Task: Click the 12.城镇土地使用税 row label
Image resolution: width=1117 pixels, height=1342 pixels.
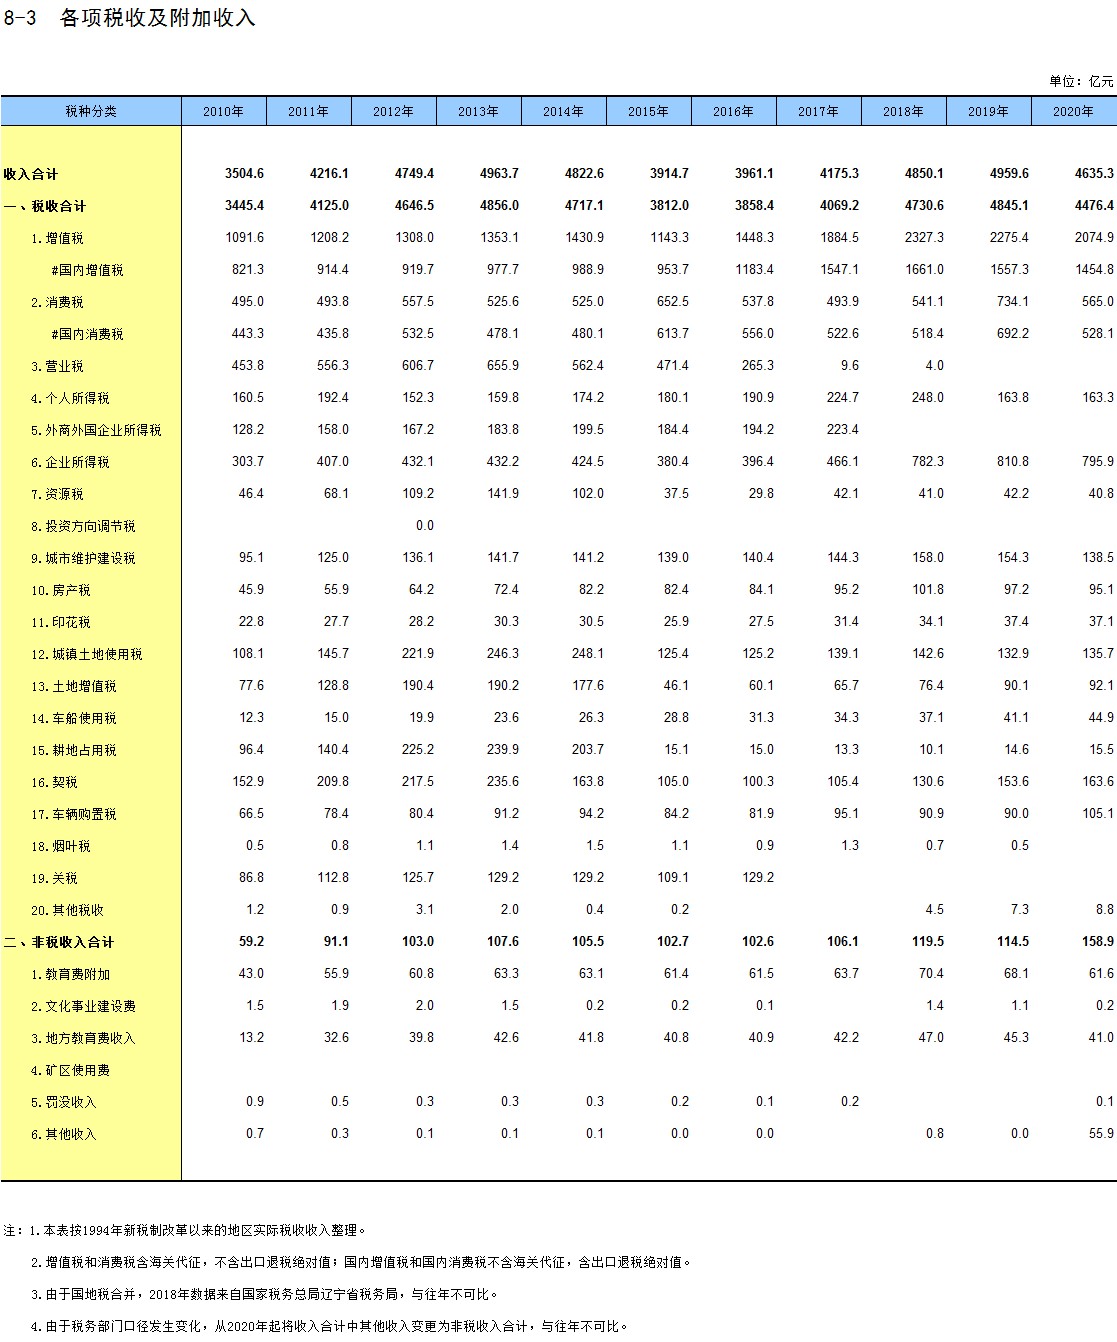Action: (x=86, y=654)
